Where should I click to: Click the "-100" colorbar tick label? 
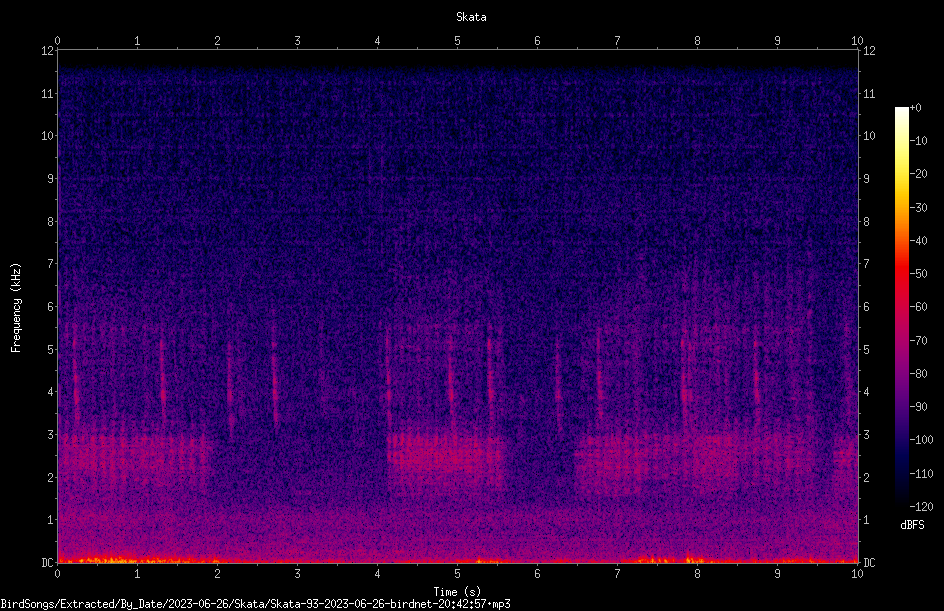click(x=922, y=440)
